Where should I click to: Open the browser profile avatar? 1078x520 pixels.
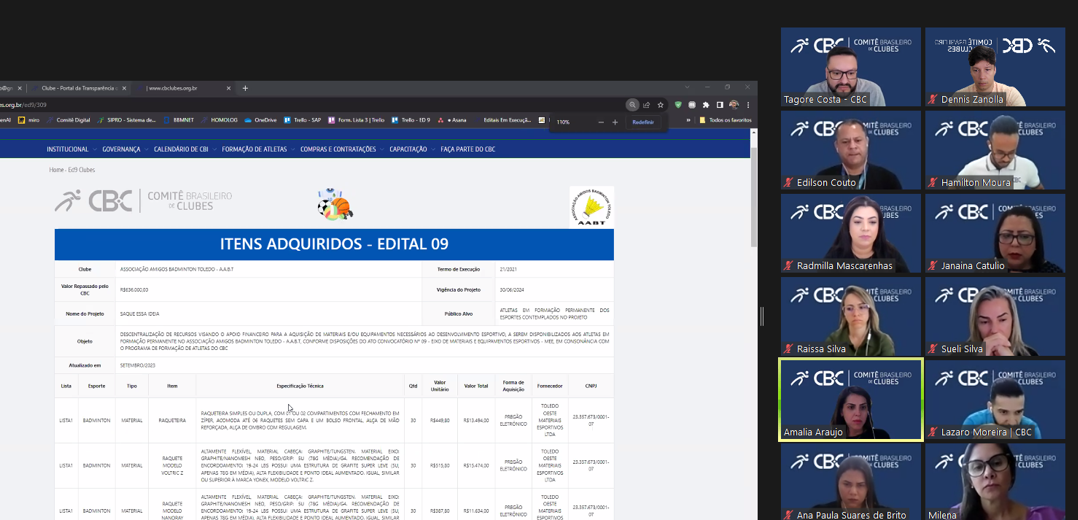734,105
